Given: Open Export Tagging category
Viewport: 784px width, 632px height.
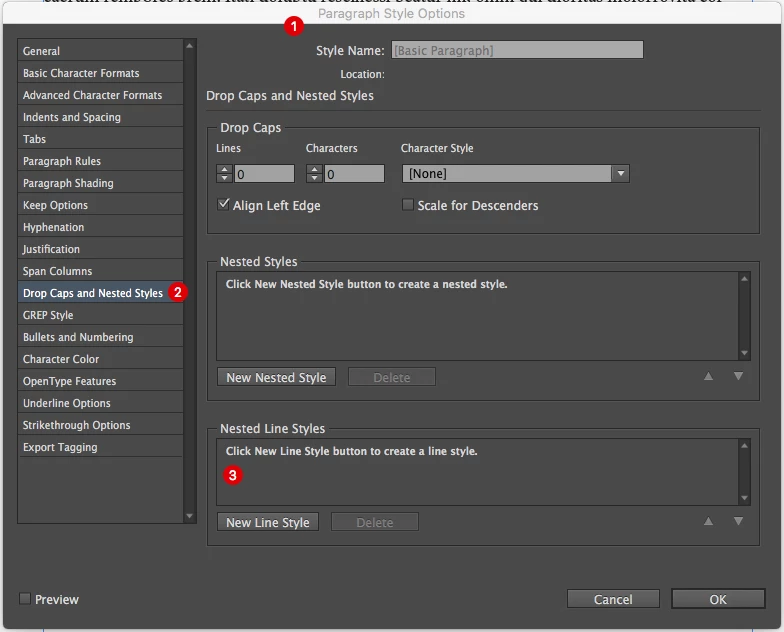Looking at the screenshot, I should 100,447.
